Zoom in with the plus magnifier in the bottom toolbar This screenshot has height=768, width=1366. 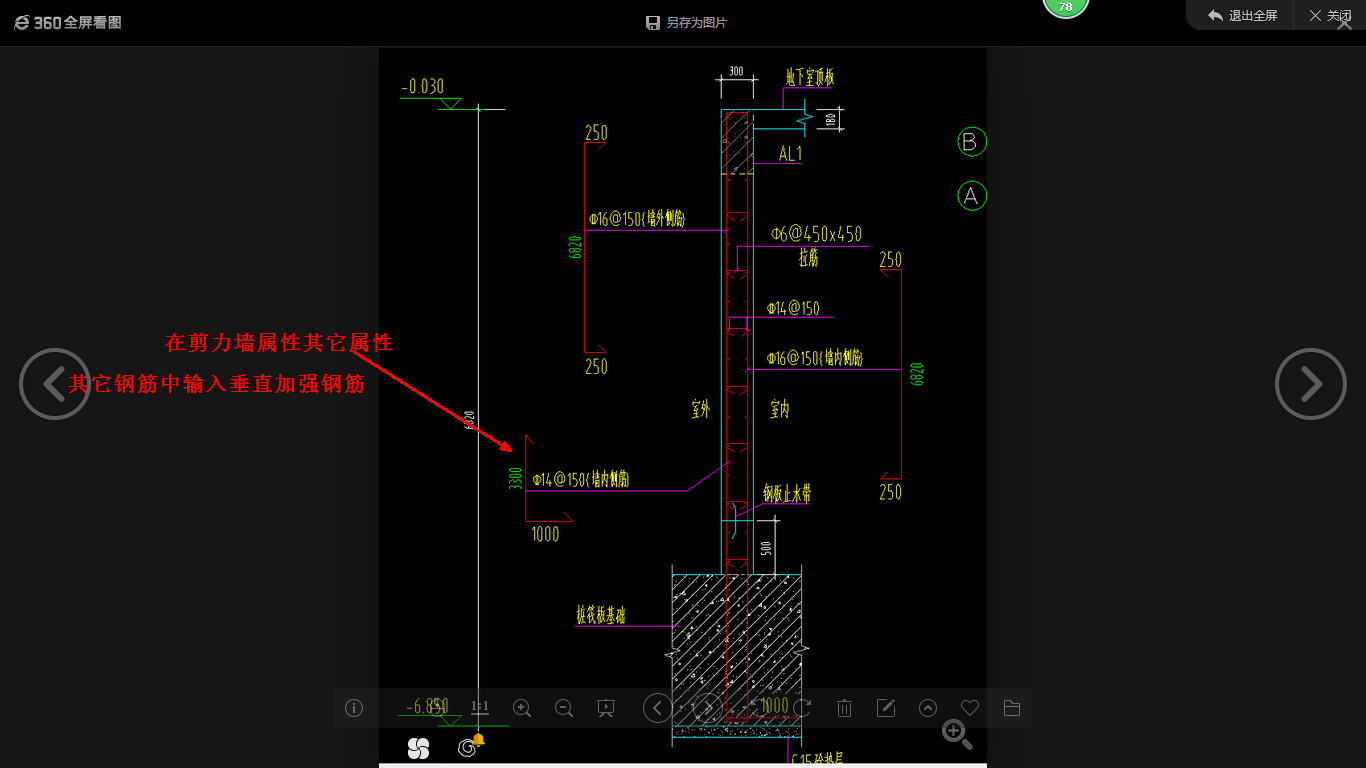pos(522,708)
